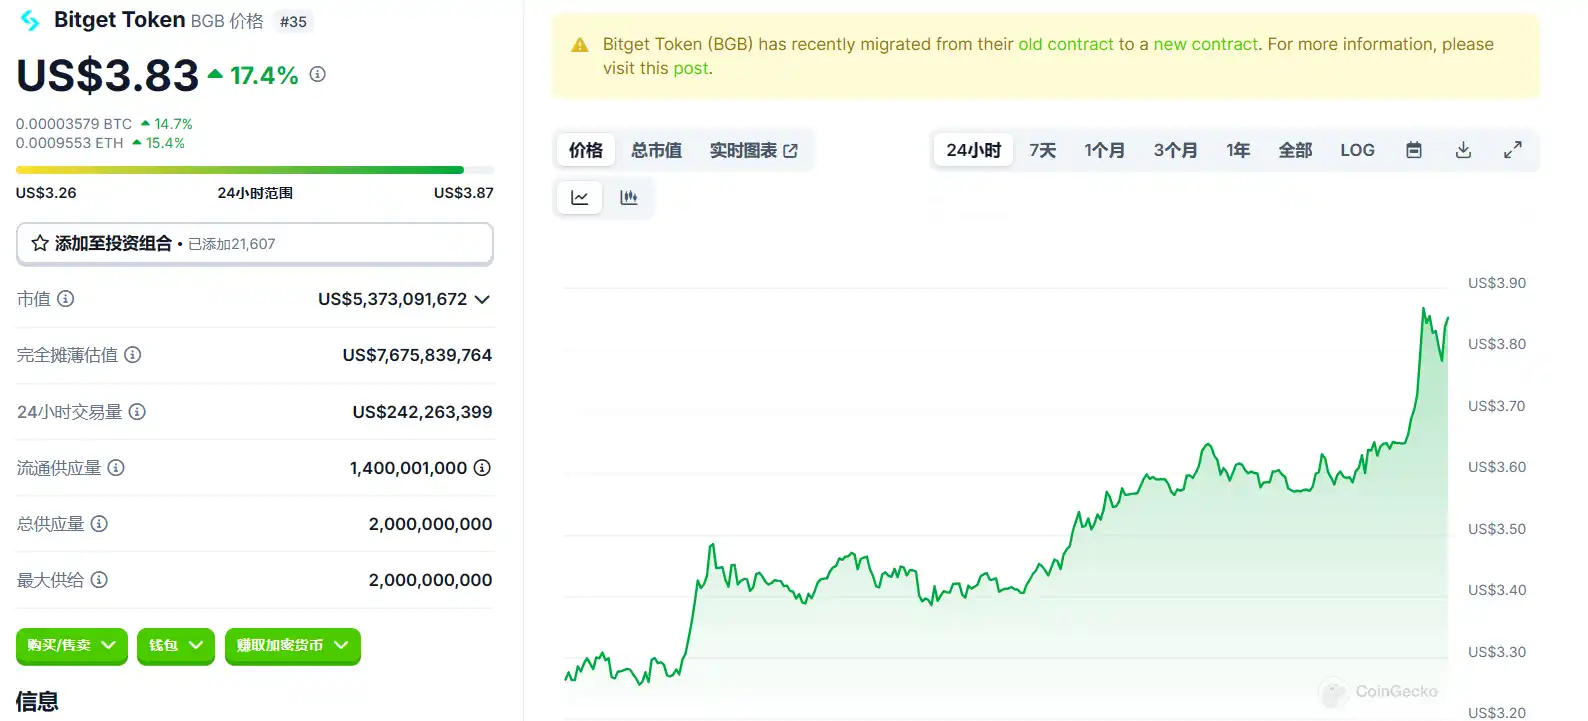Open the 赚取加密货币 dropdown
Viewport: 1588px width, 721px height.
click(x=292, y=646)
